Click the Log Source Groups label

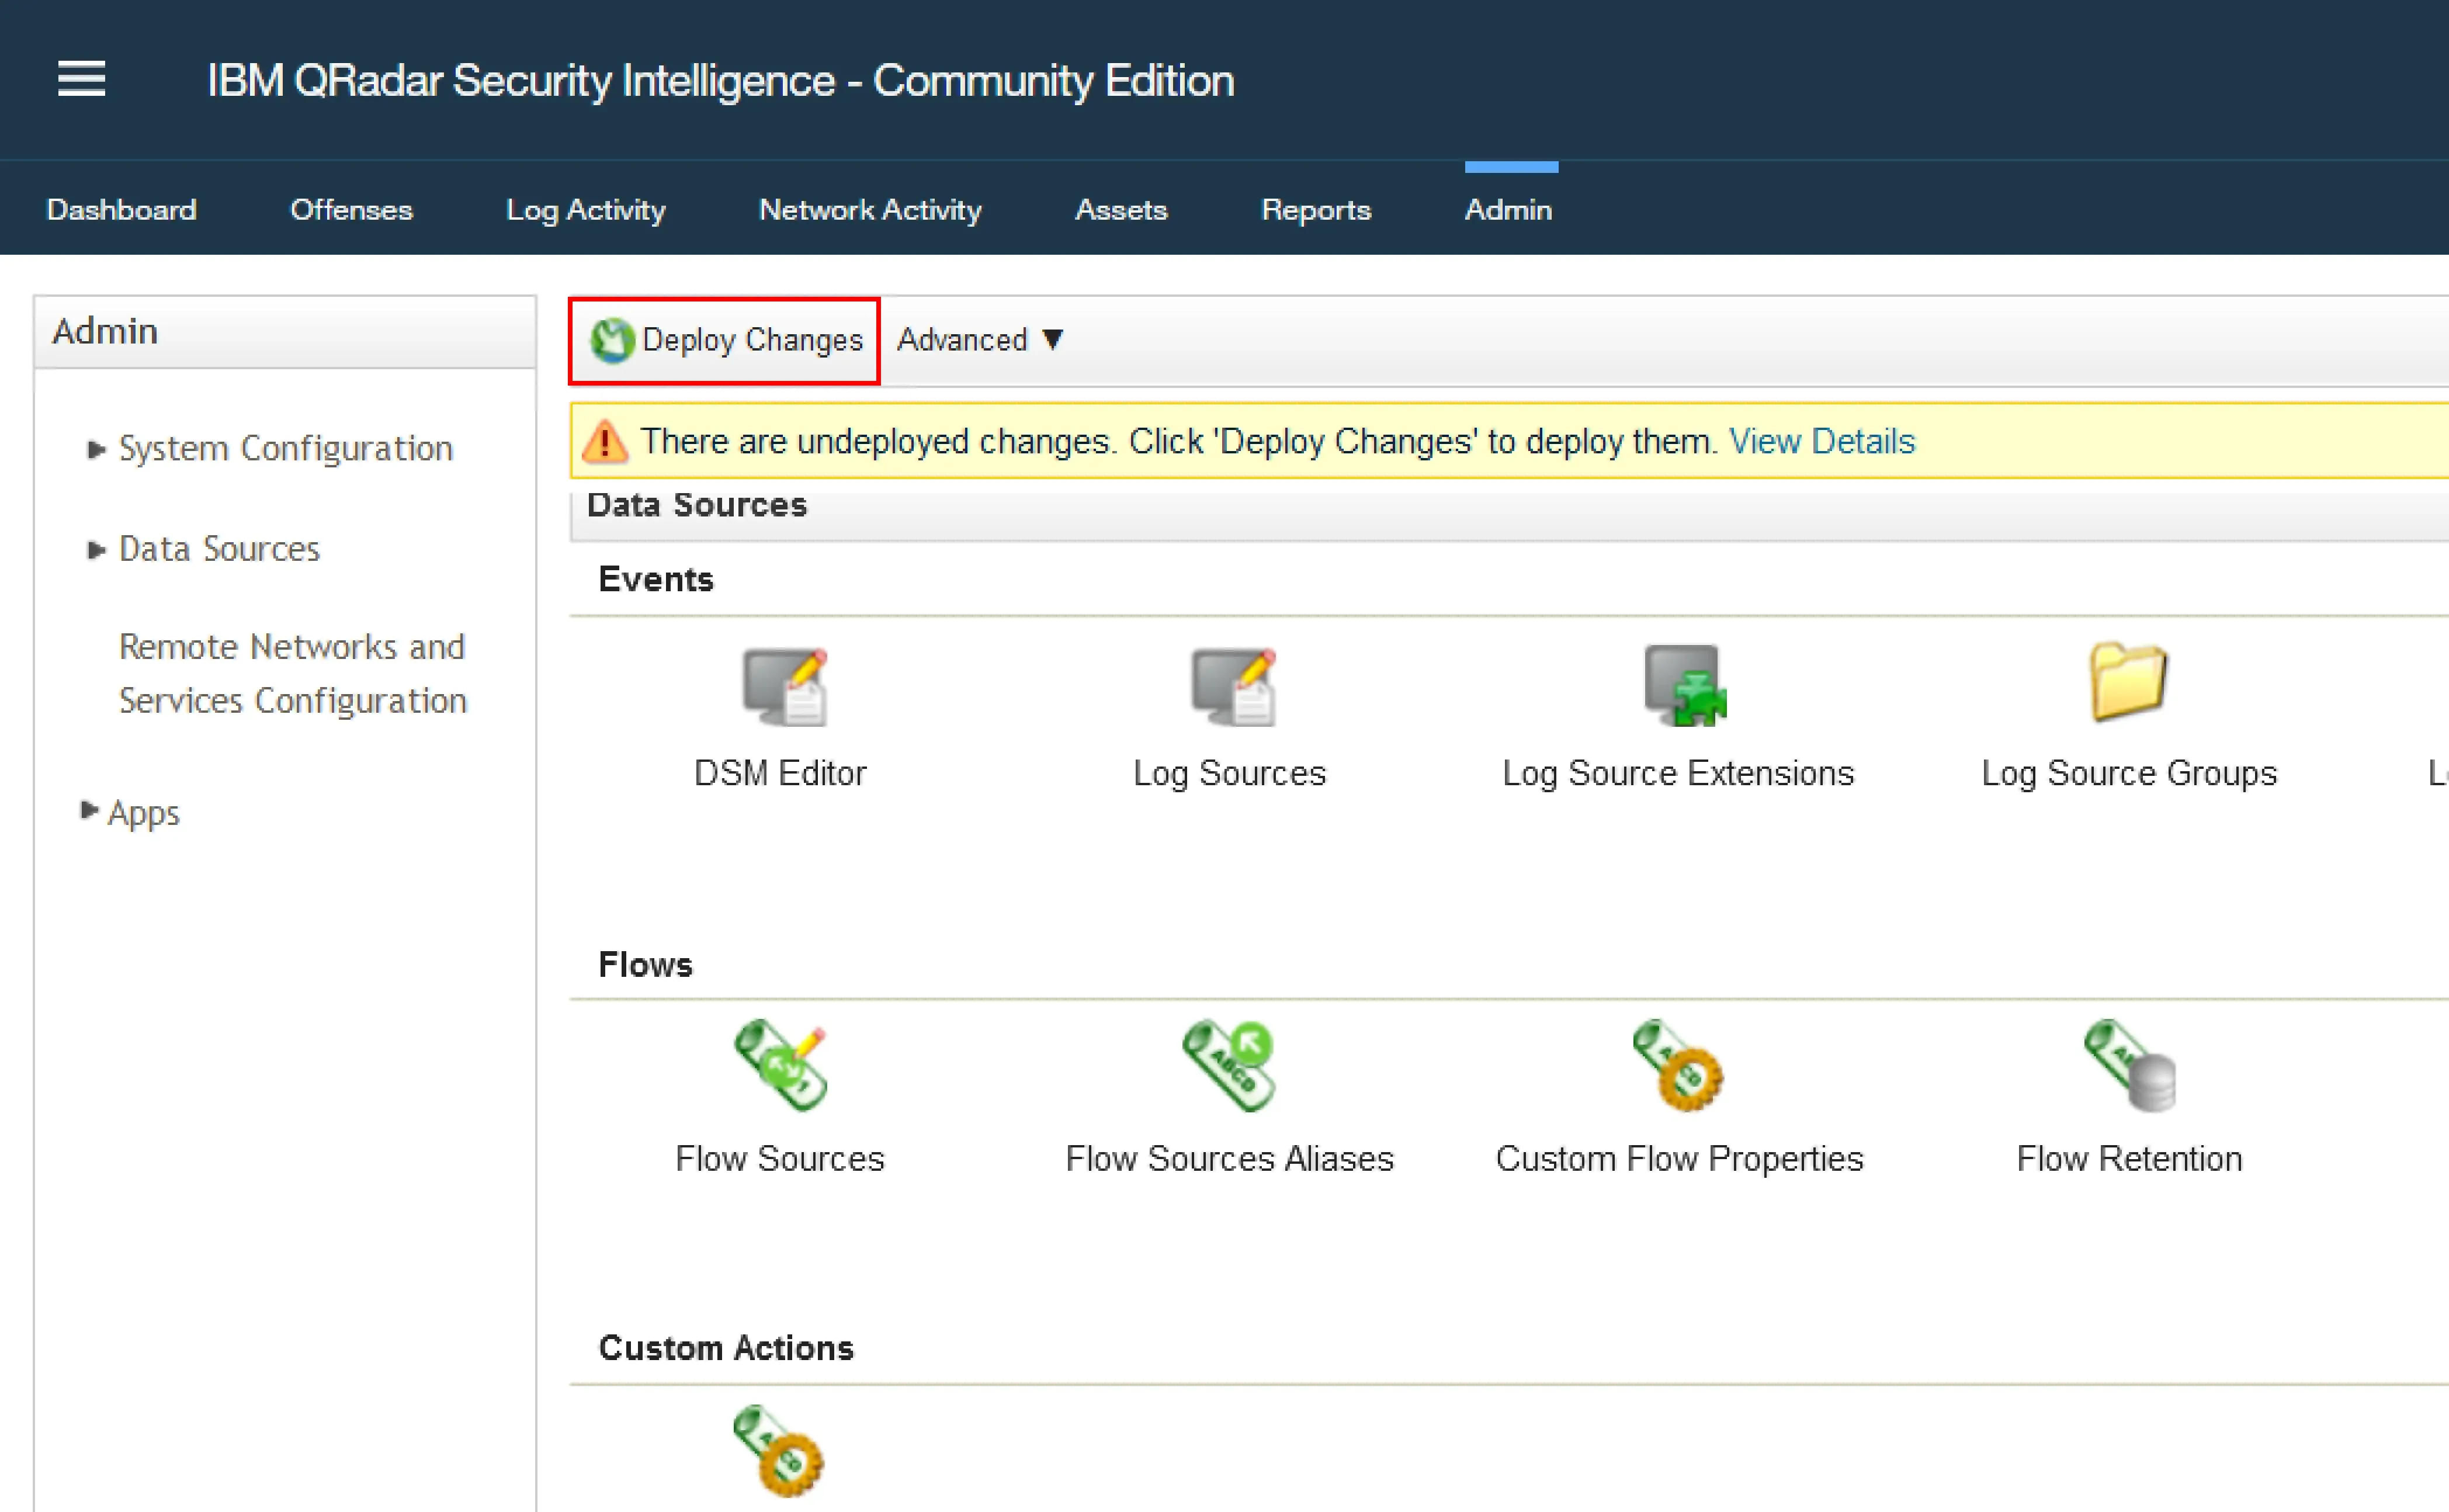pyautogui.click(x=2129, y=773)
